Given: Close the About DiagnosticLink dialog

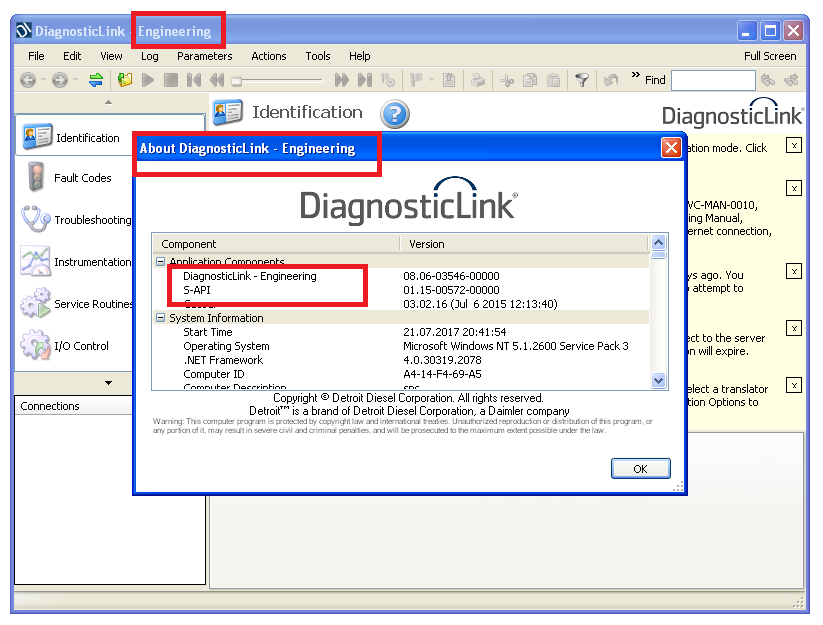Looking at the screenshot, I should [671, 148].
